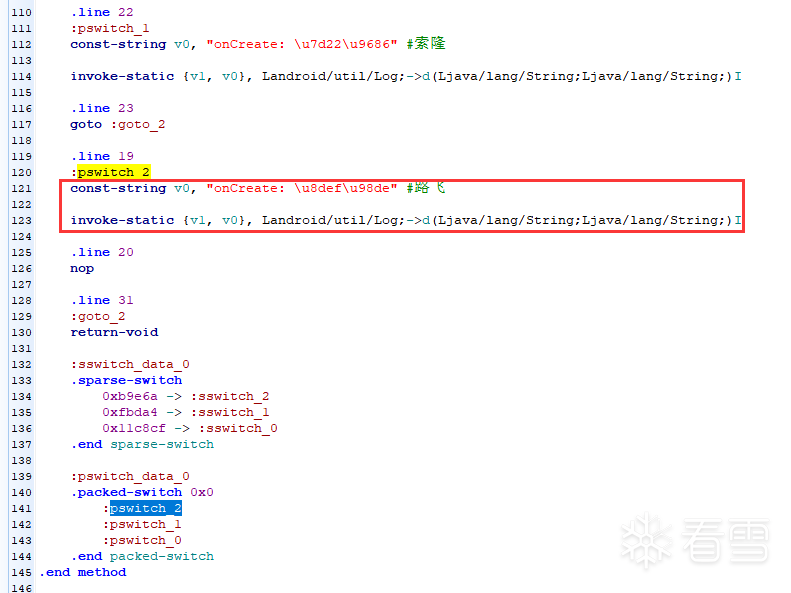Image resolution: width=791 pixels, height=593 pixels.
Task: Click the return-void instruction
Action: pos(114,332)
